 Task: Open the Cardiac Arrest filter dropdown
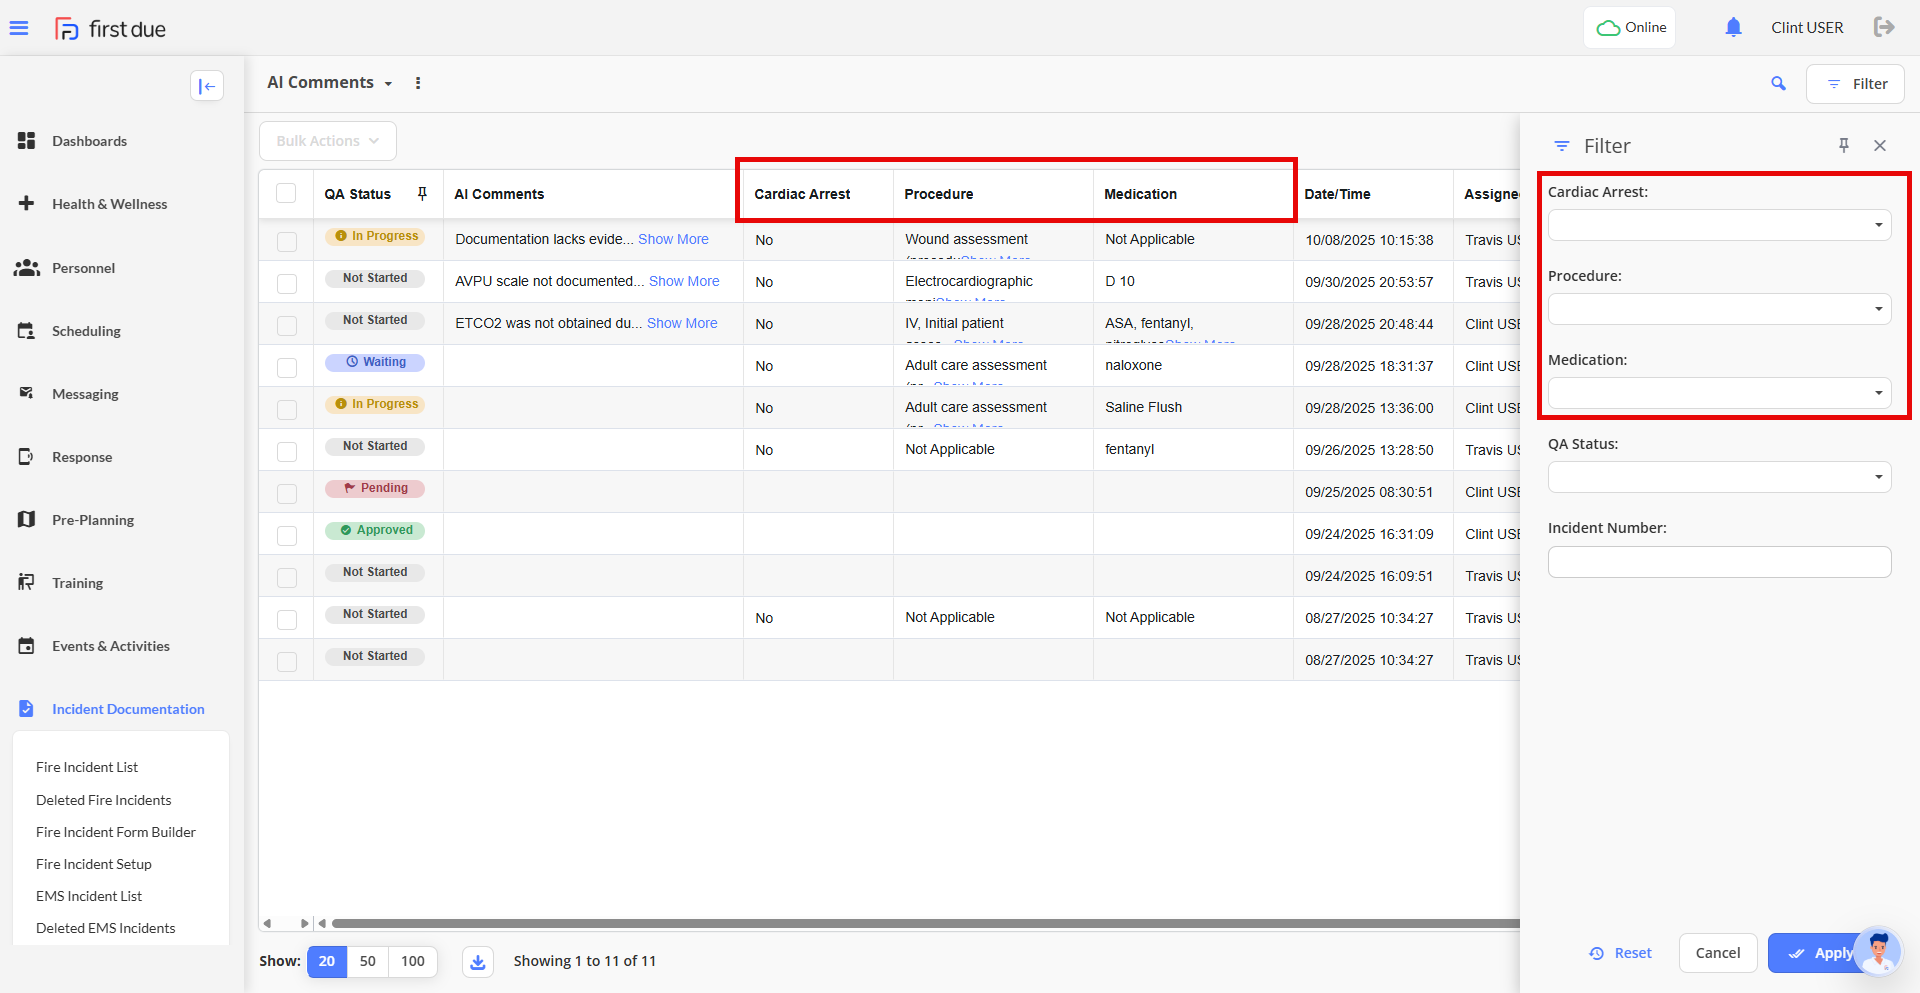tap(1719, 225)
